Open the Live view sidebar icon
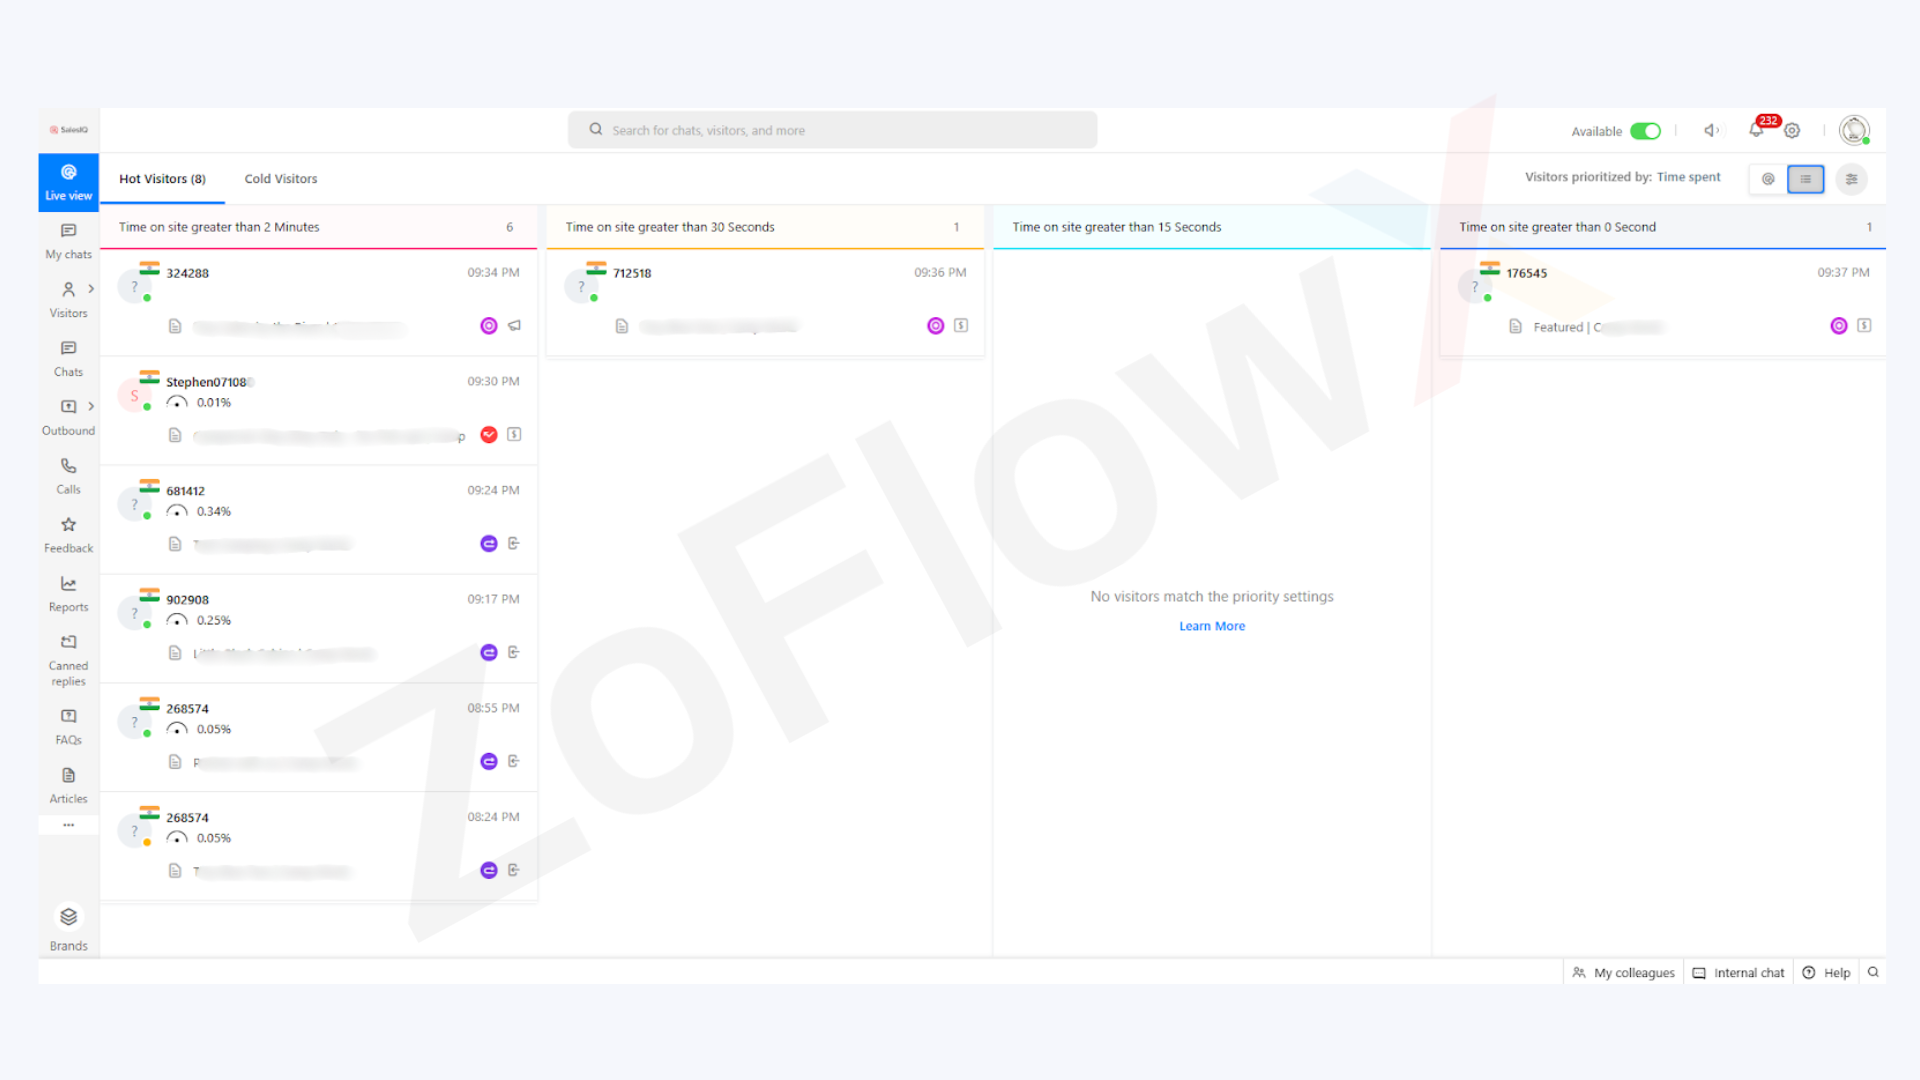 pos(68,181)
